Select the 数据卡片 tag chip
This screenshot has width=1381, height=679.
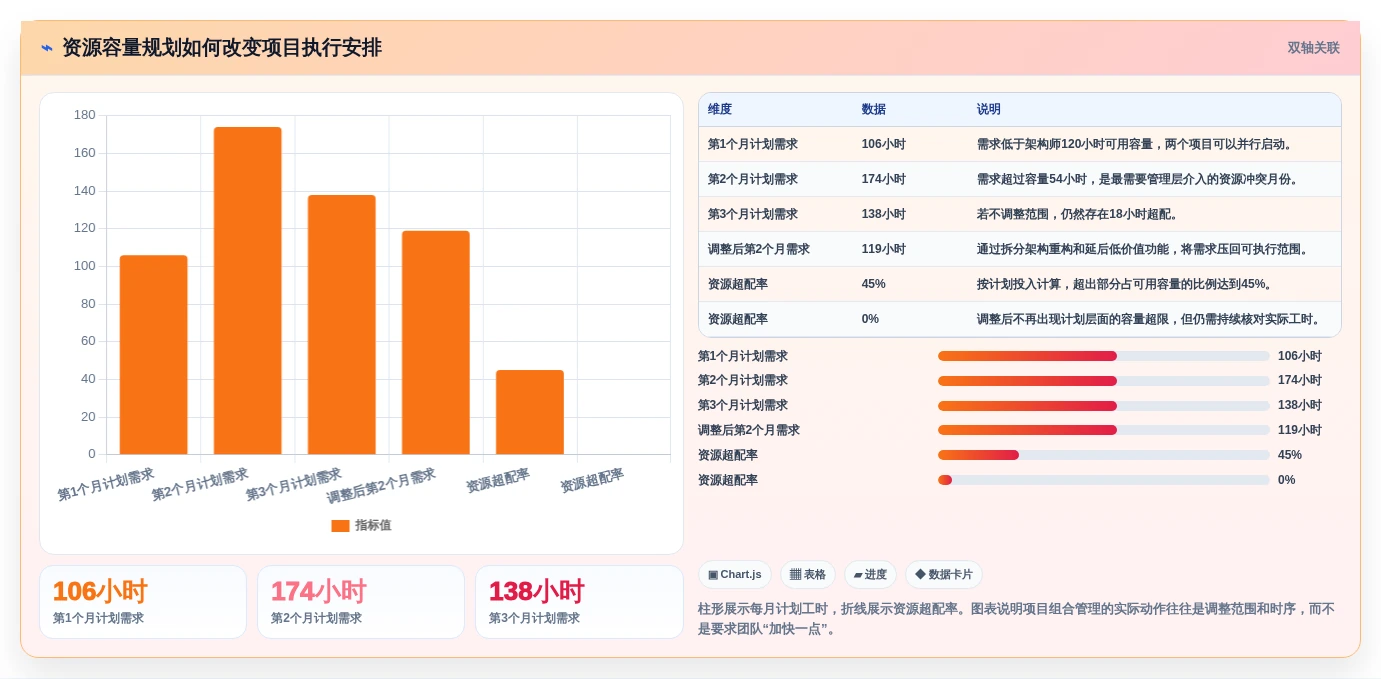(x=944, y=574)
